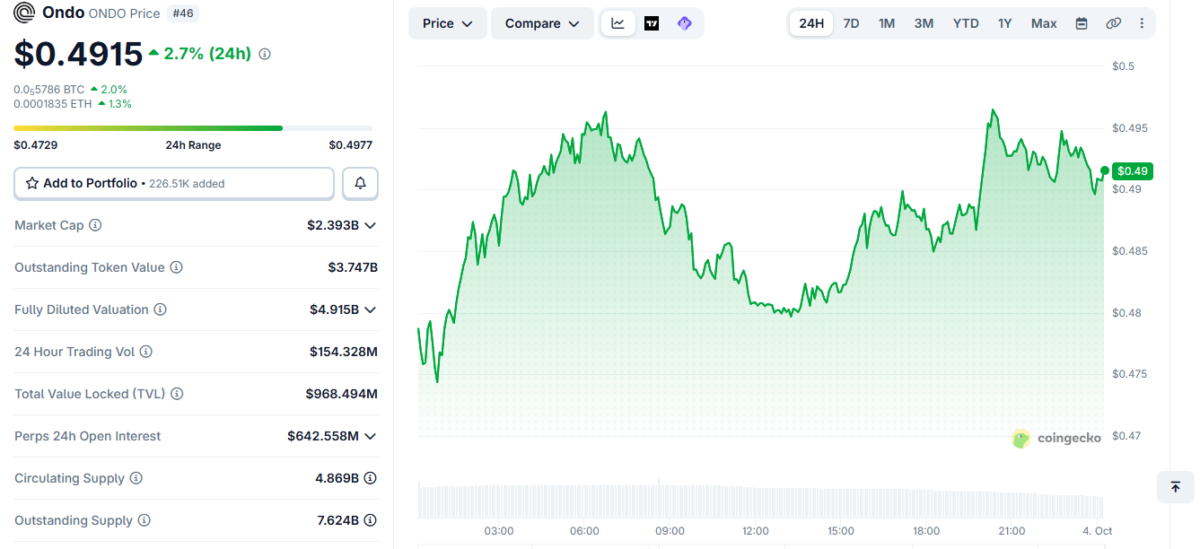Click the 12:00 time axis label
Viewport: 1200px width, 549px height.
click(755, 531)
